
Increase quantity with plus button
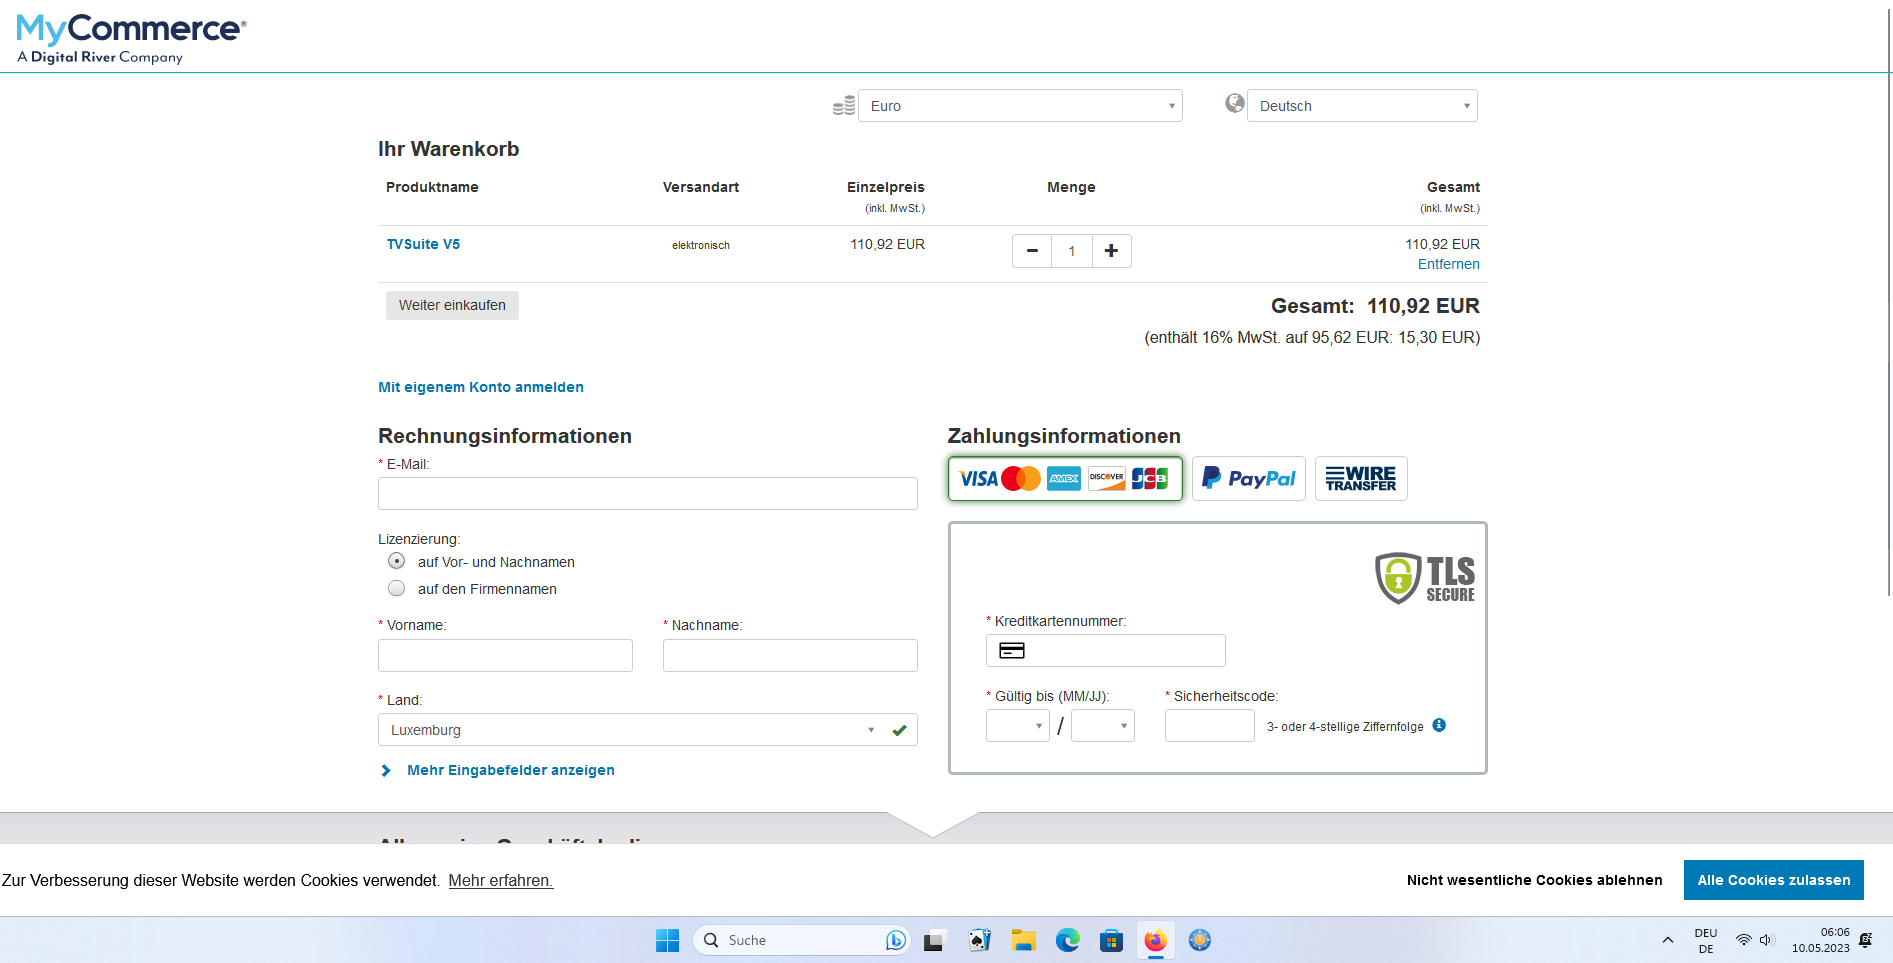point(1111,251)
